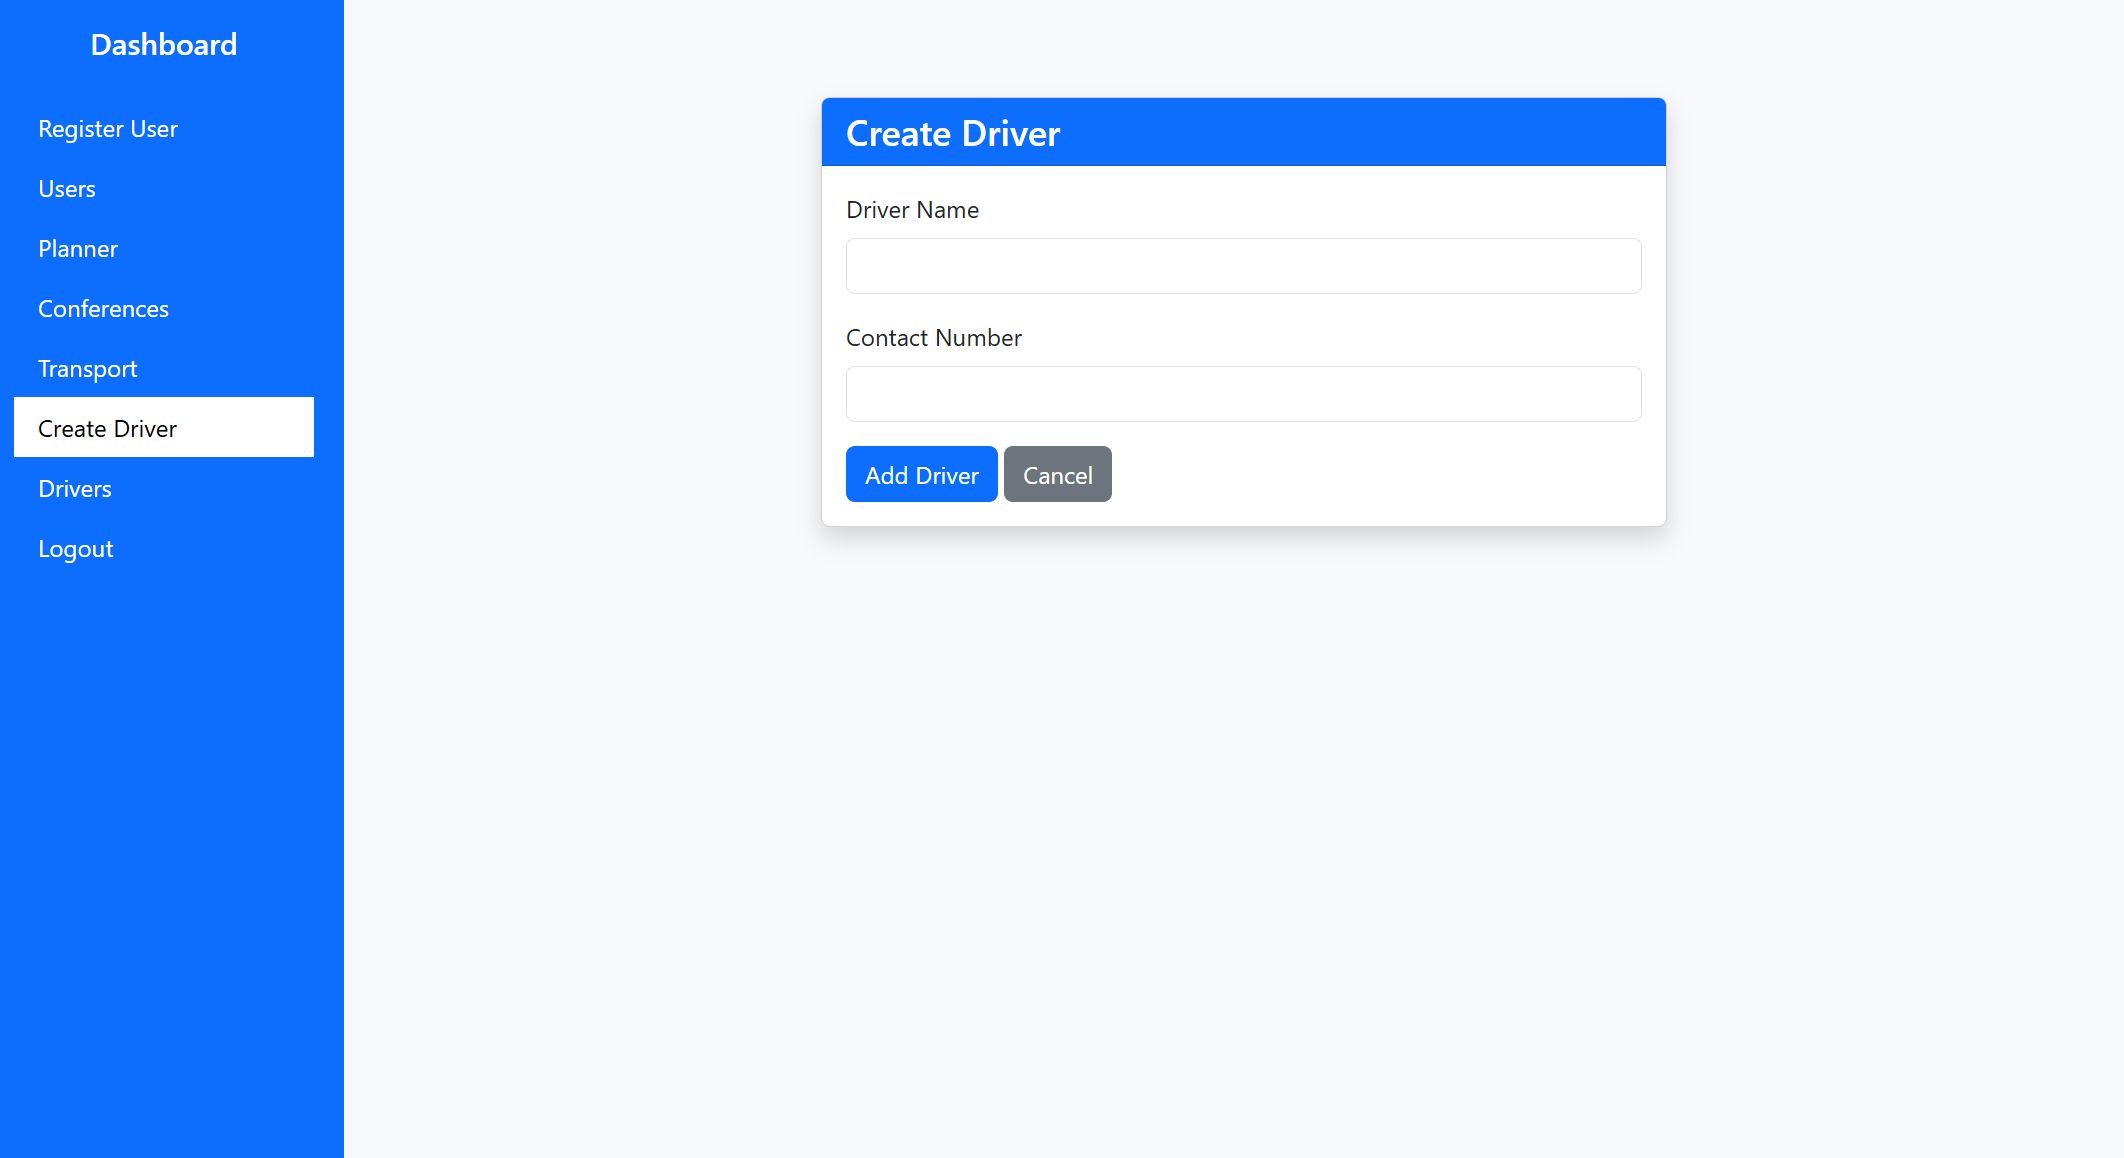
Task: Open the Drivers list page
Action: 164,489
